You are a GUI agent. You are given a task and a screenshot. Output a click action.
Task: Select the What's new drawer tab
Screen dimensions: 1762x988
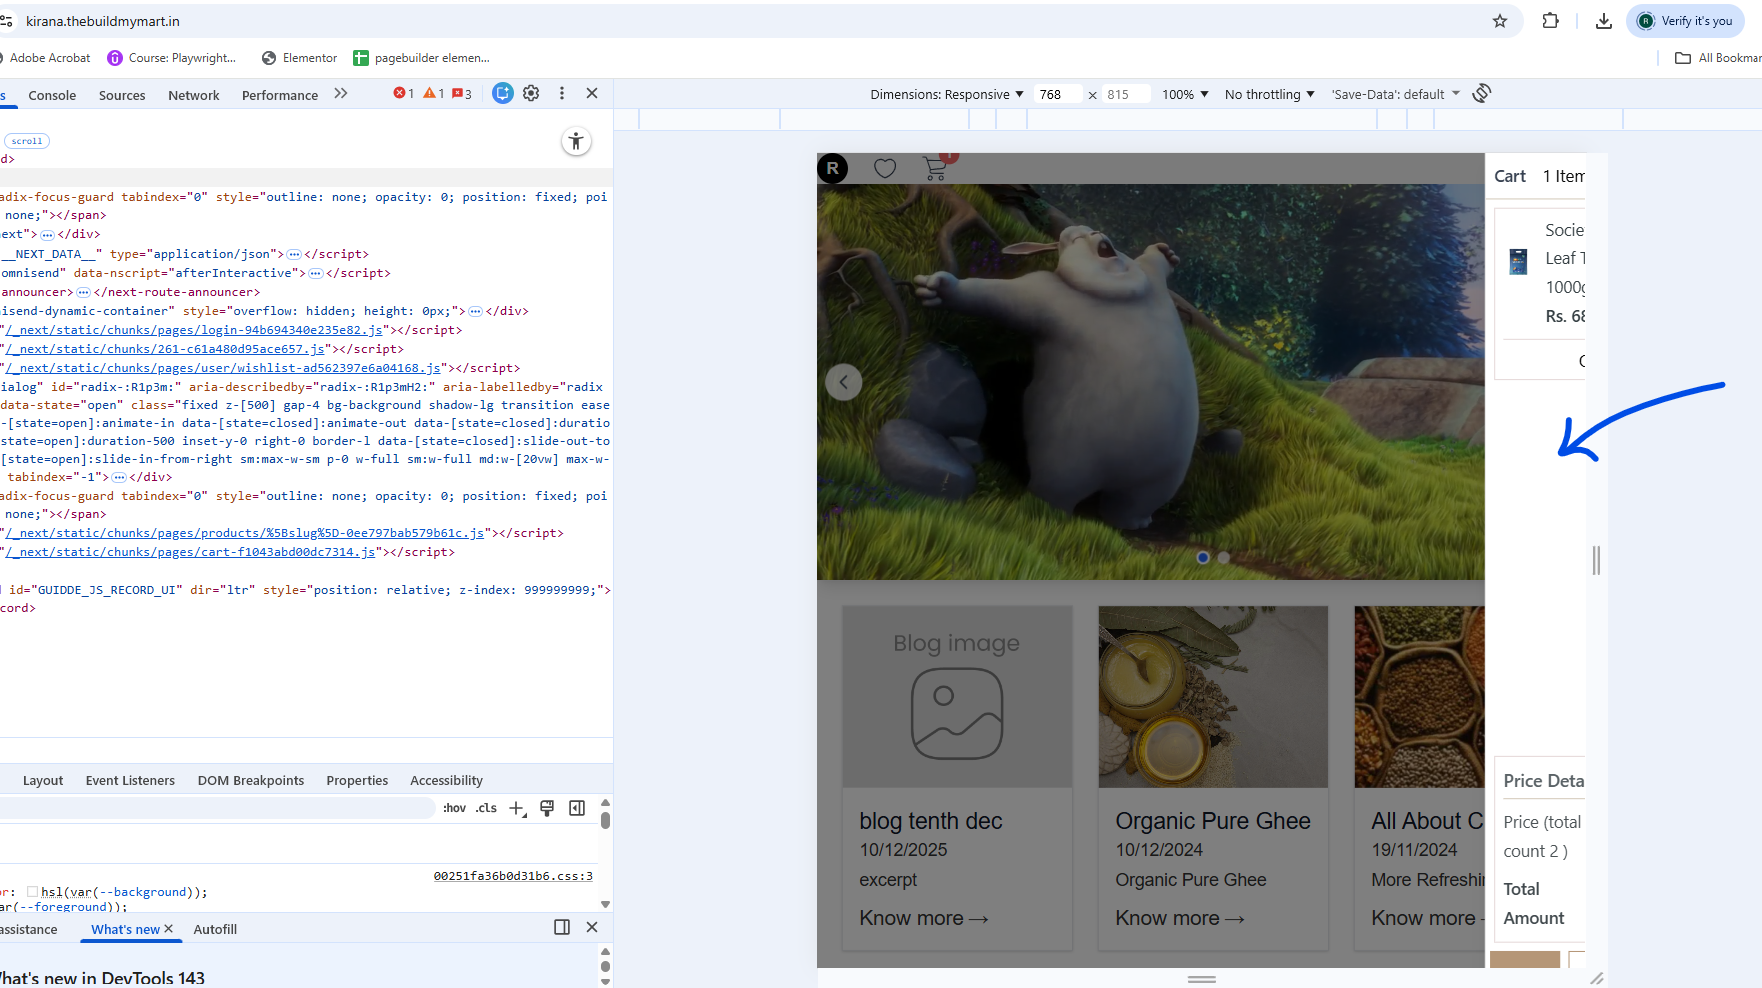125,929
